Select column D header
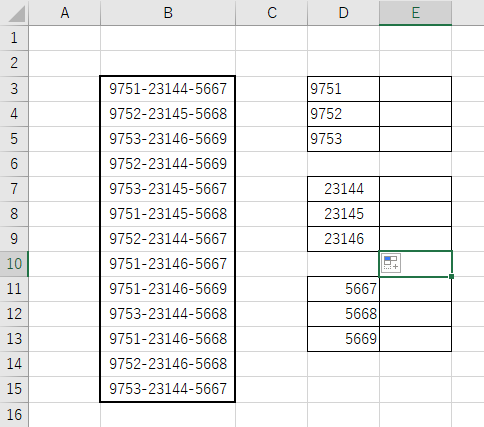The image size is (484, 427). (343, 13)
